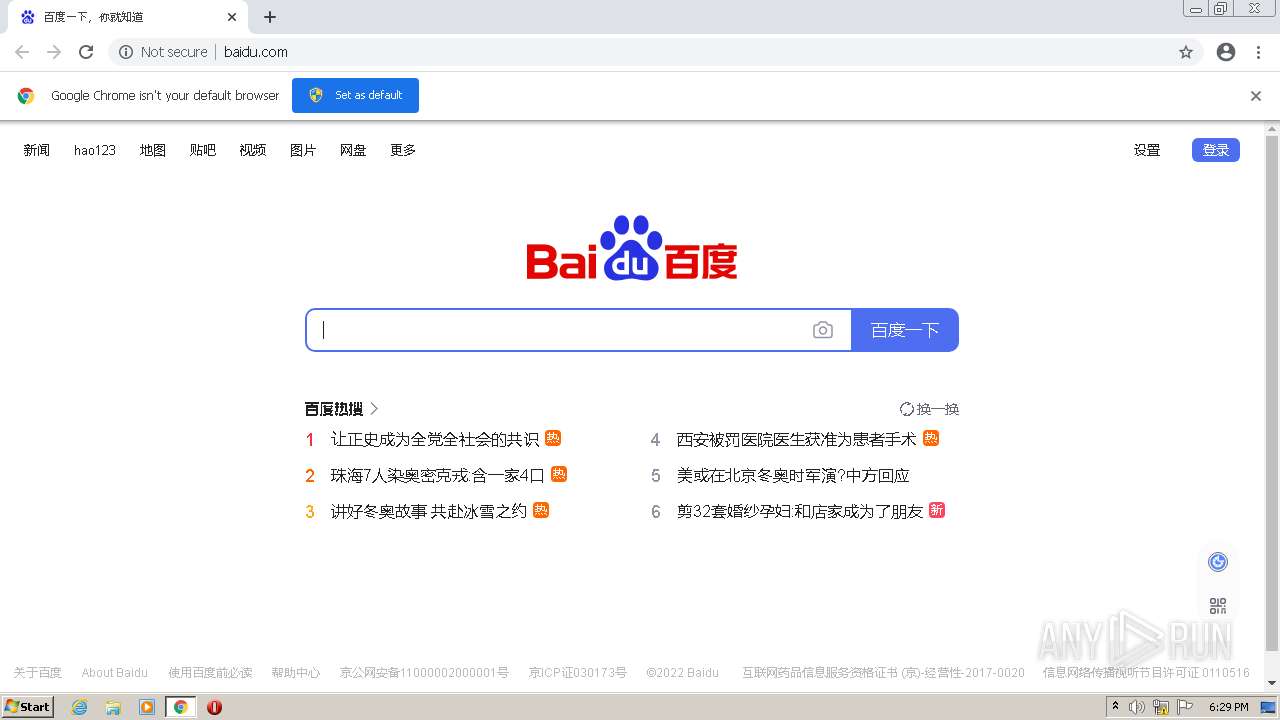Image resolution: width=1280 pixels, height=720 pixels.
Task: Click the 百度一下 search button
Action: [x=905, y=330]
